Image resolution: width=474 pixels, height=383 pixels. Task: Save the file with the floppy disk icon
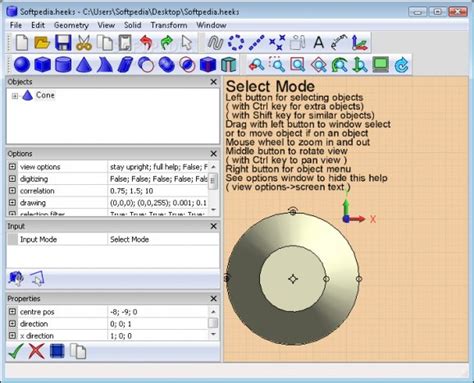[x=63, y=43]
